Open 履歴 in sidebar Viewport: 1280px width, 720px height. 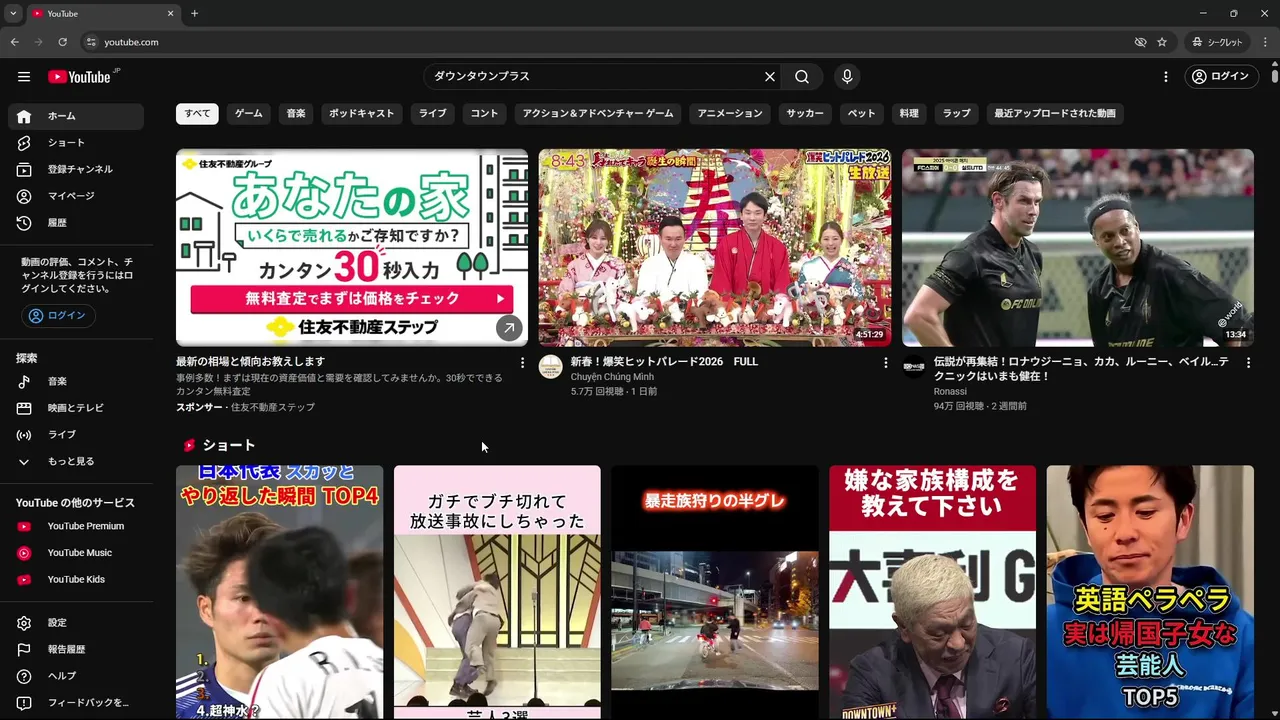[x=76, y=223]
